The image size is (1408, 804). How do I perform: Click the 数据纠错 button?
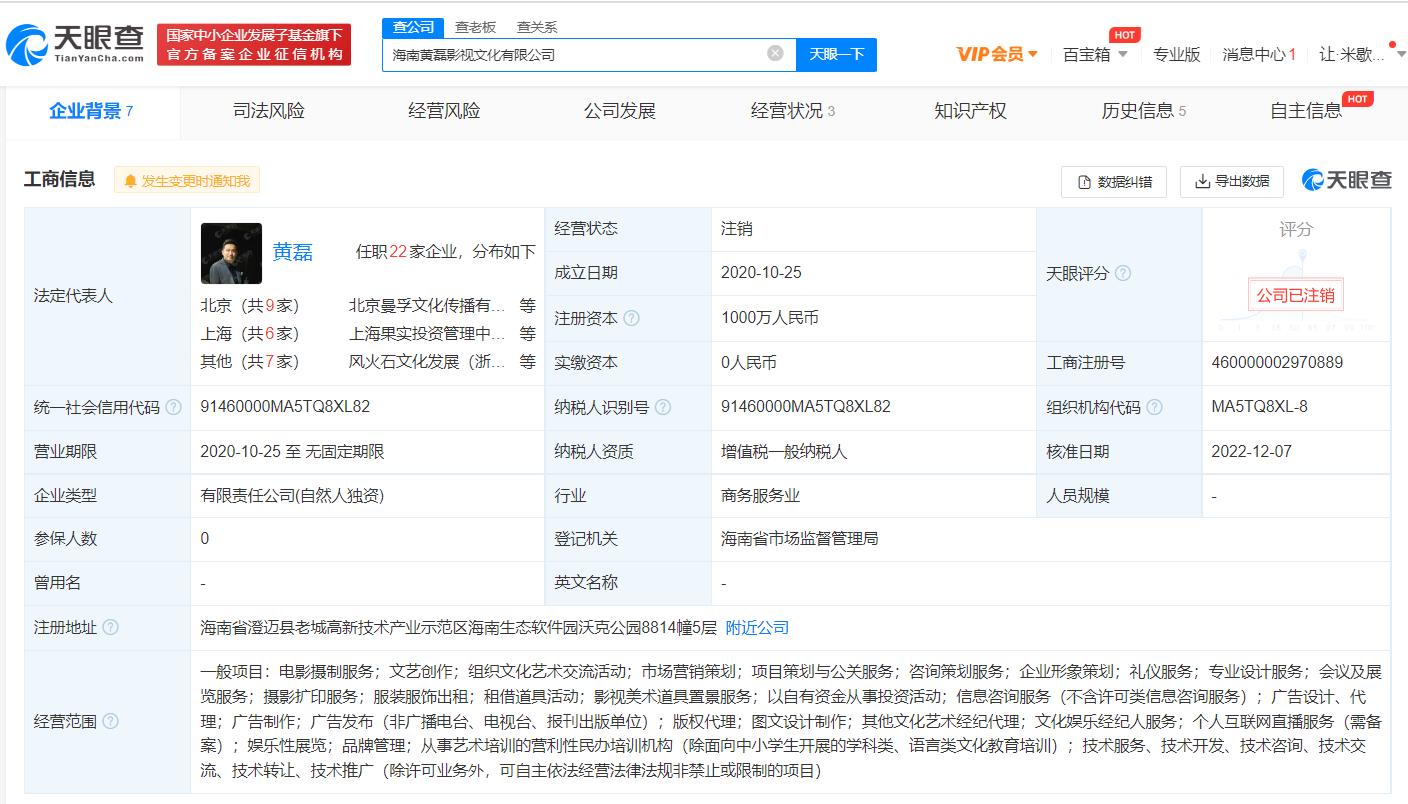tap(1114, 181)
